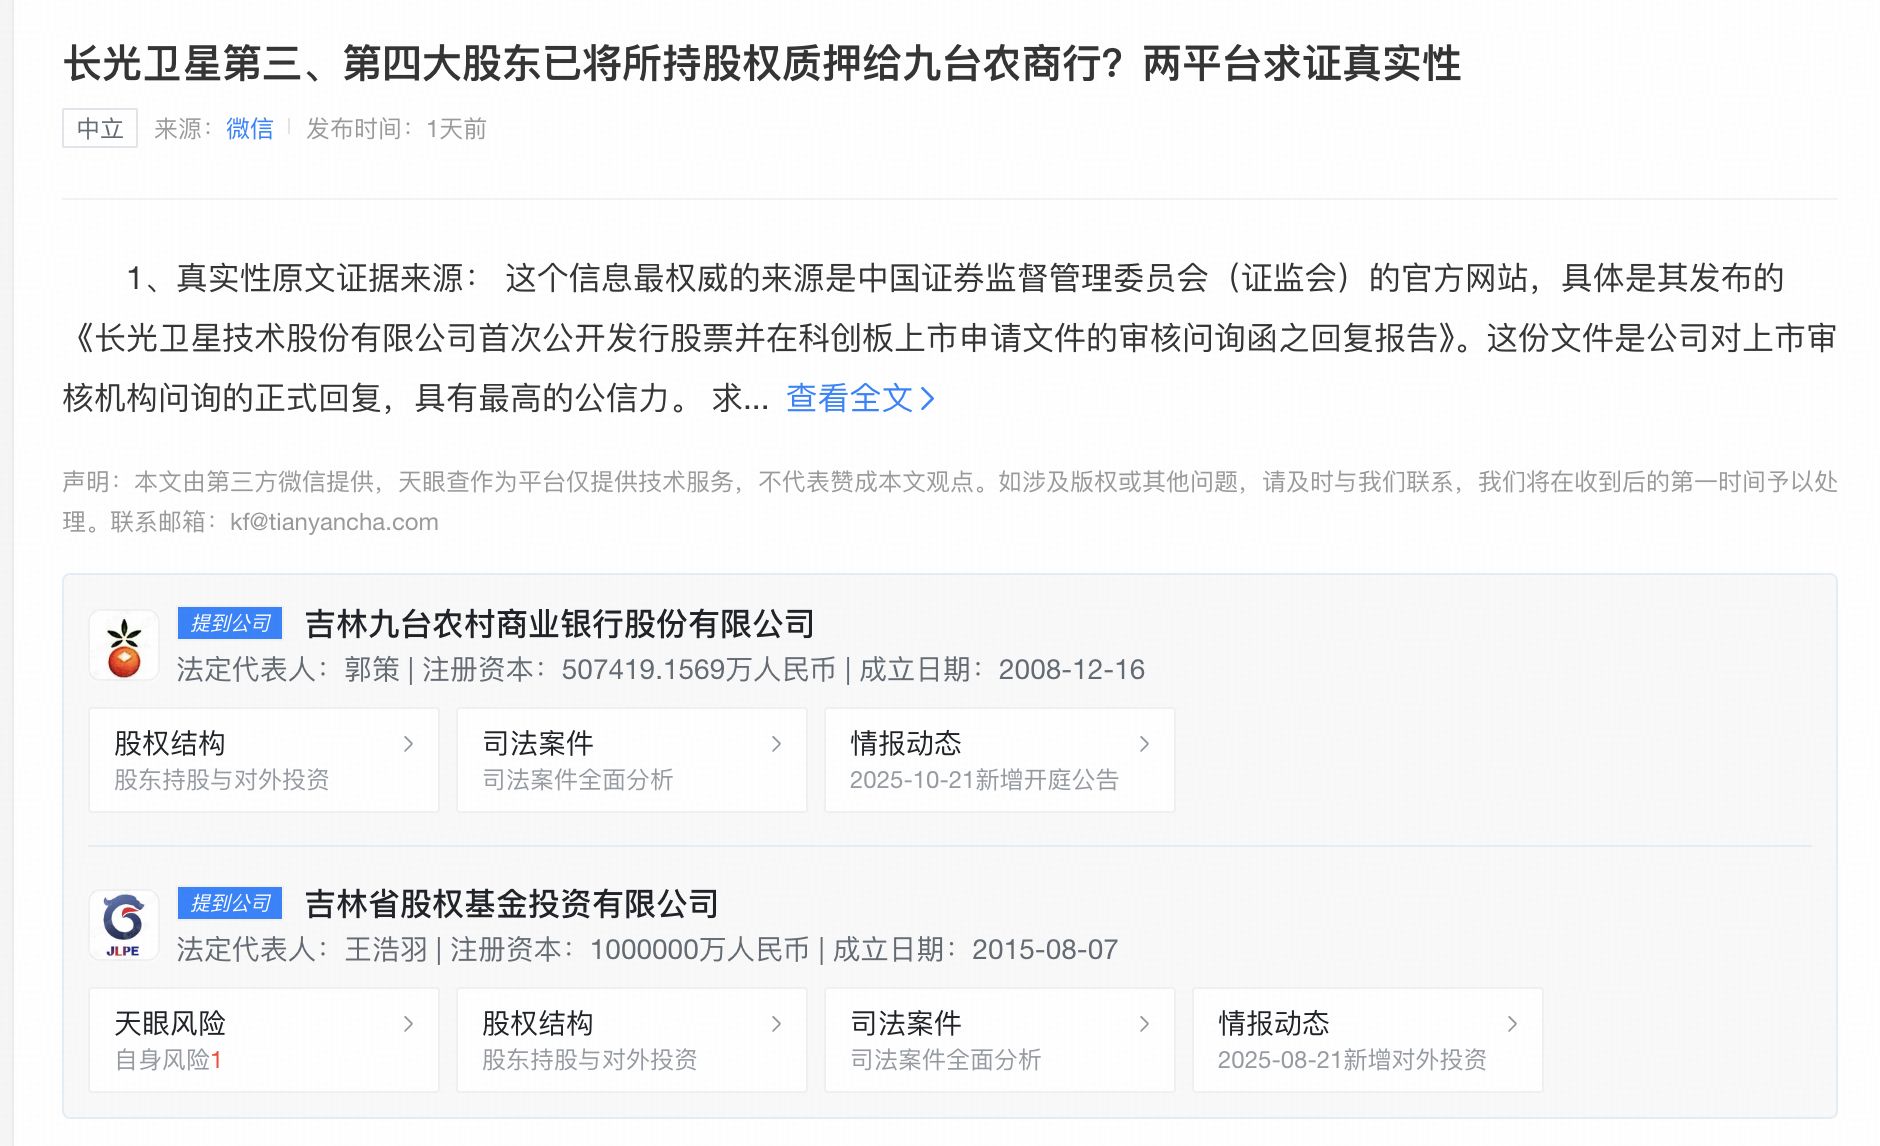The width and height of the screenshot is (1880, 1146).
Task: Open 情报动态 card with 2025-10-21新增开庭公告
Action: (x=1000, y=760)
